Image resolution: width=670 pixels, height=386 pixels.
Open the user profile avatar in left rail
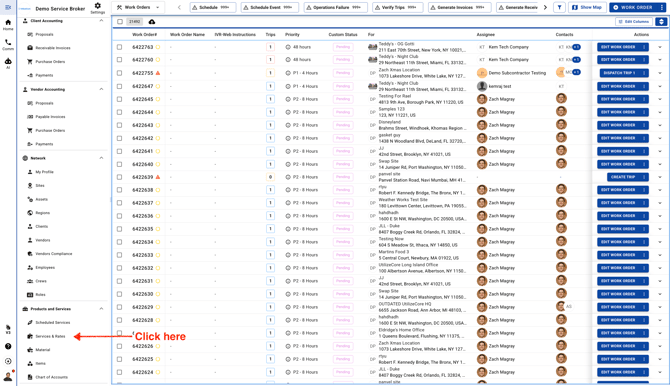pos(8,376)
